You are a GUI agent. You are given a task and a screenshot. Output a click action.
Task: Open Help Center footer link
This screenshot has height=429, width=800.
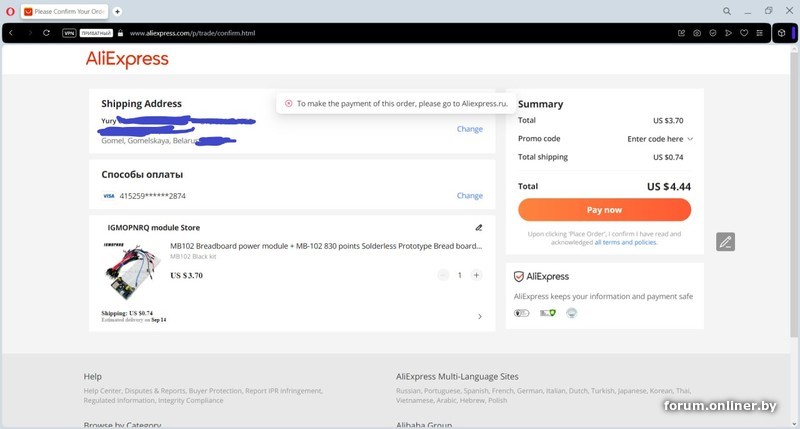pyautogui.click(x=103, y=391)
